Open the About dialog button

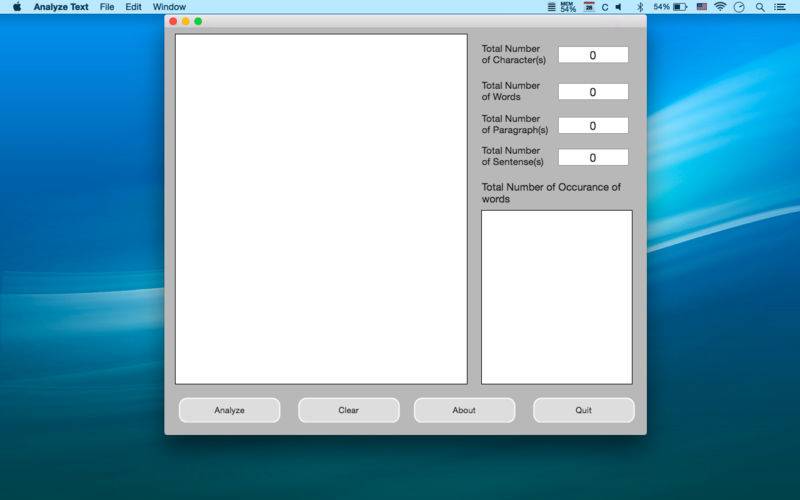(x=464, y=410)
